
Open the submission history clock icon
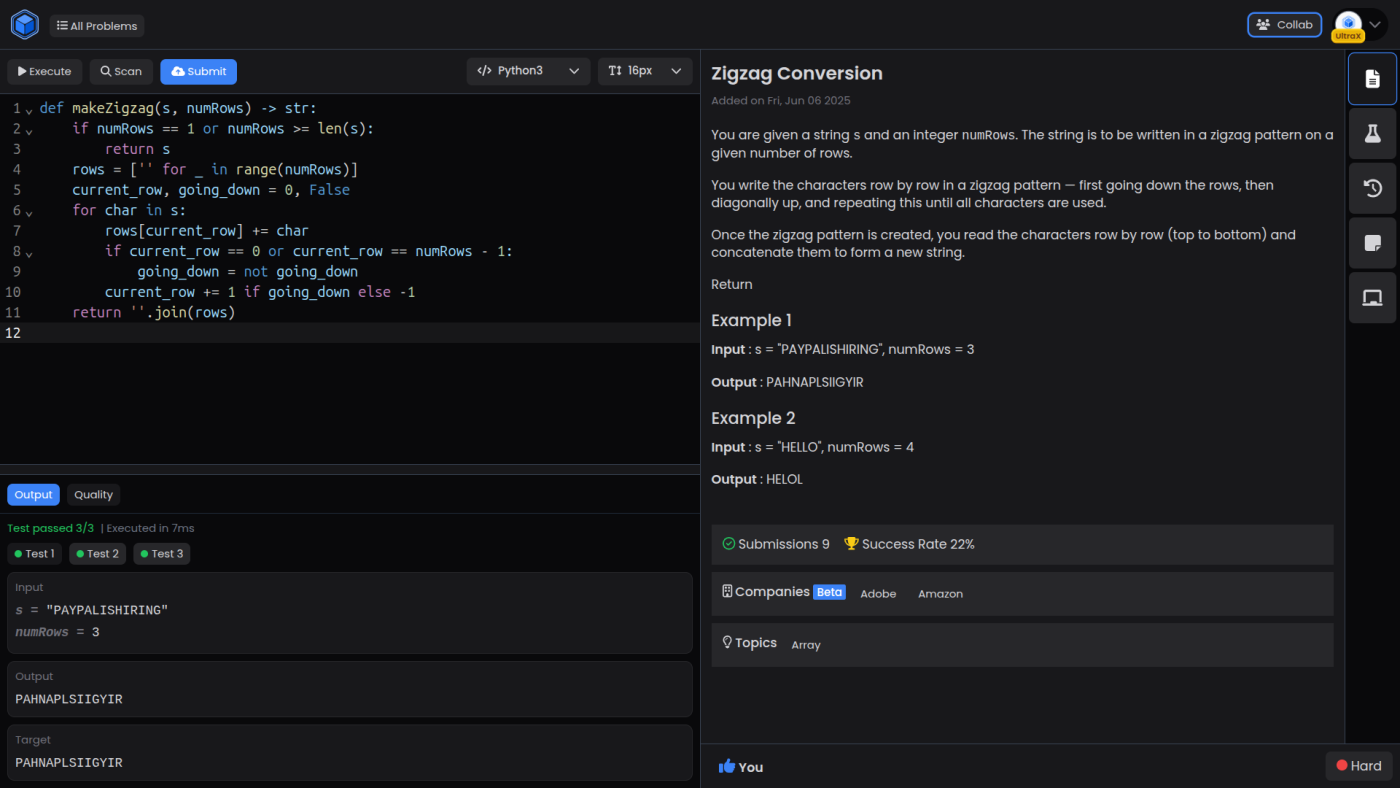[1372, 188]
